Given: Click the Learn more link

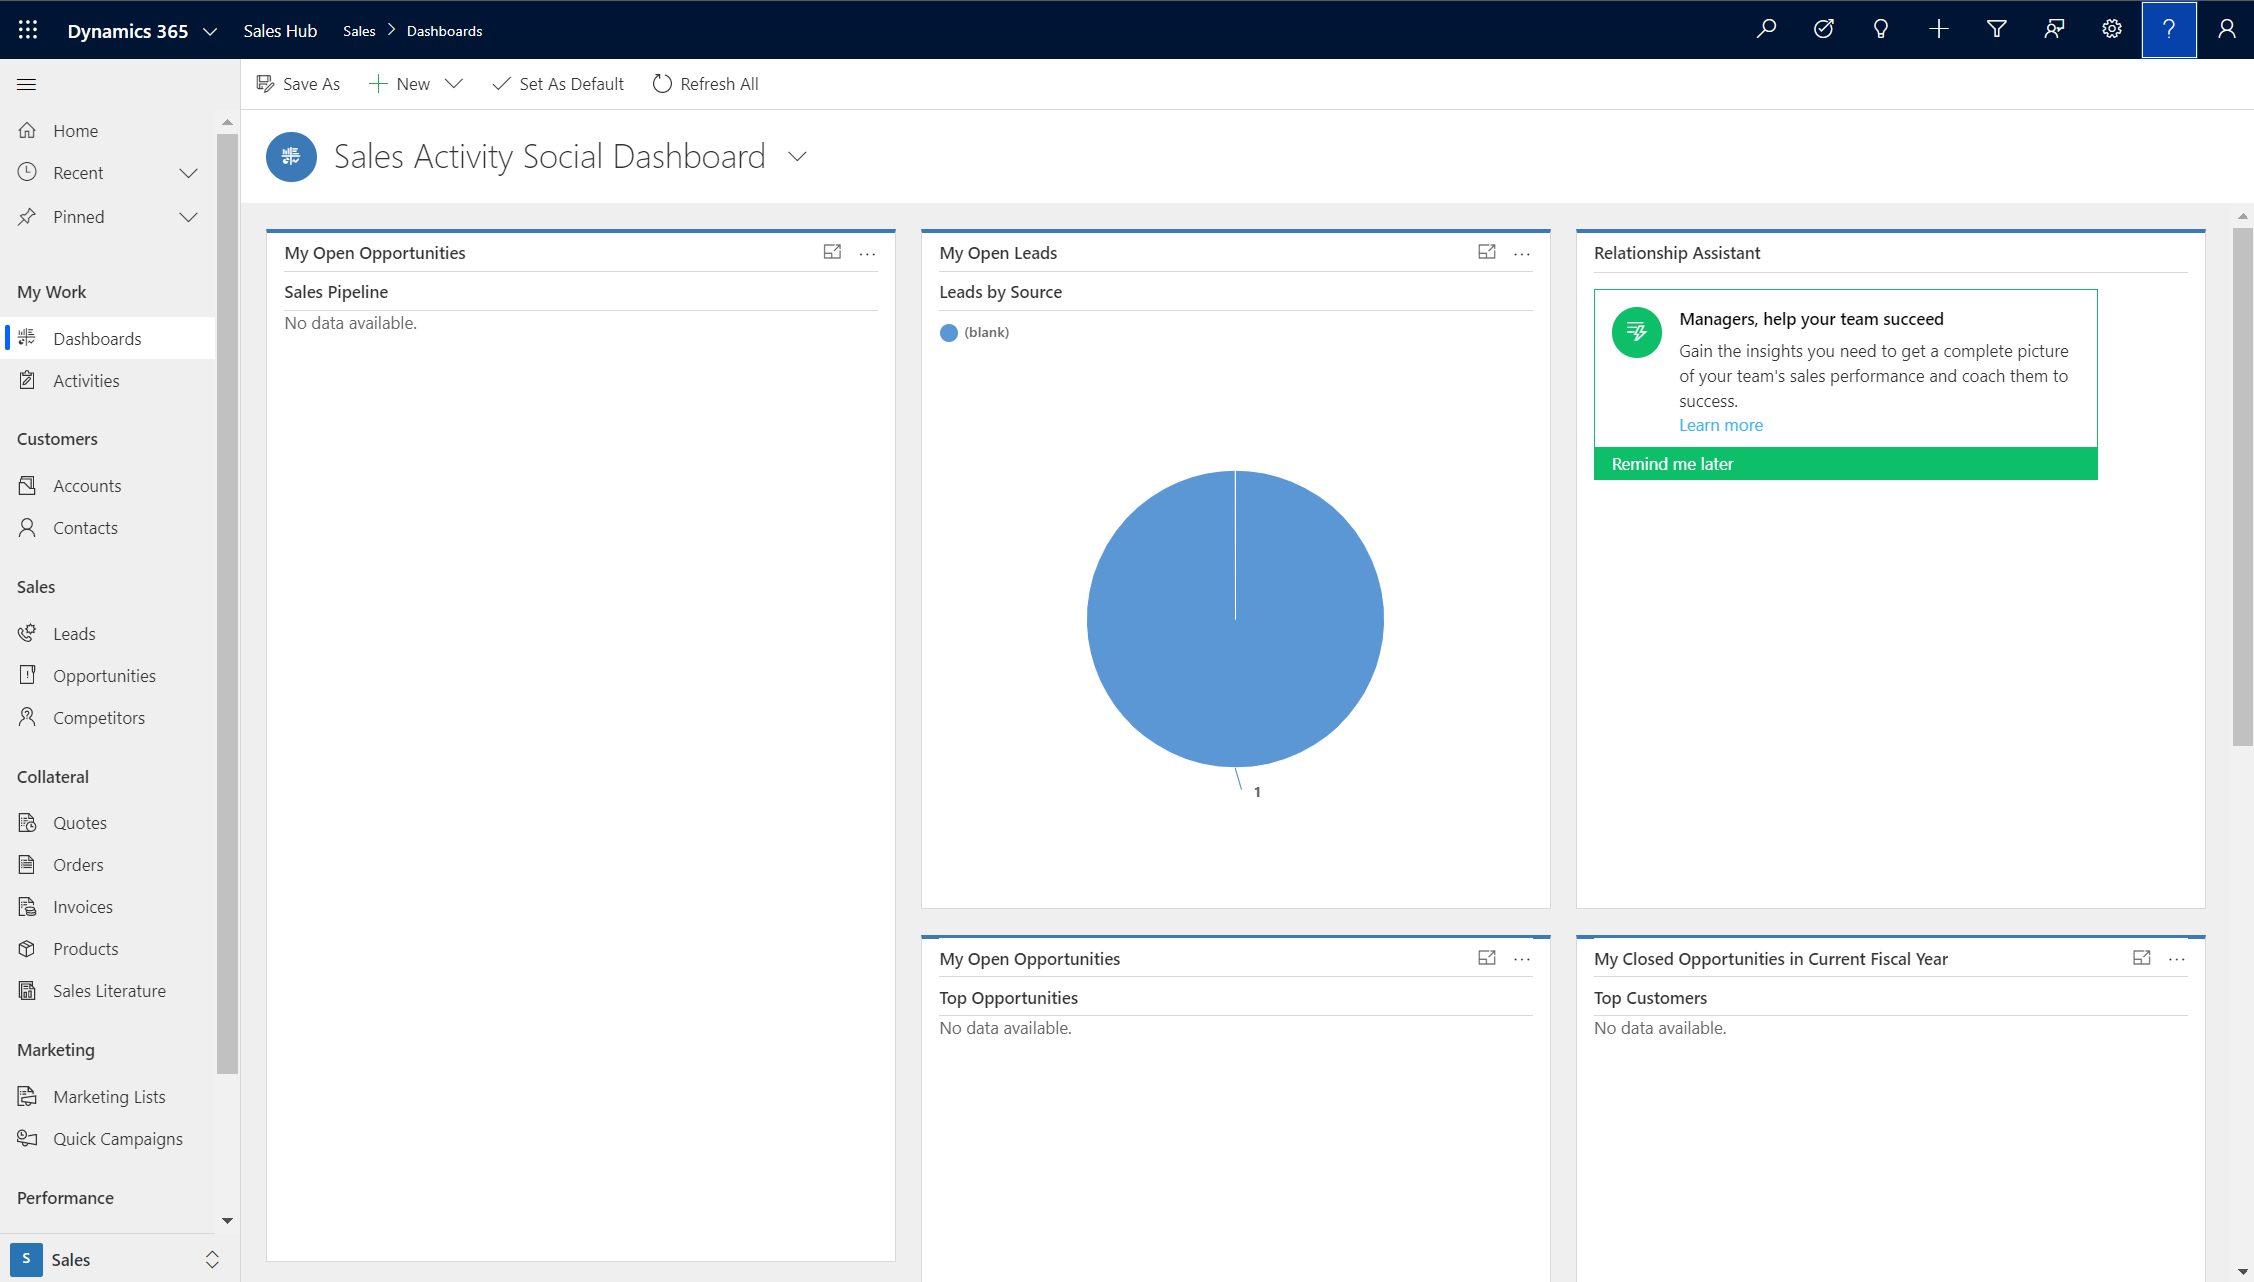Looking at the screenshot, I should pyautogui.click(x=1720, y=425).
